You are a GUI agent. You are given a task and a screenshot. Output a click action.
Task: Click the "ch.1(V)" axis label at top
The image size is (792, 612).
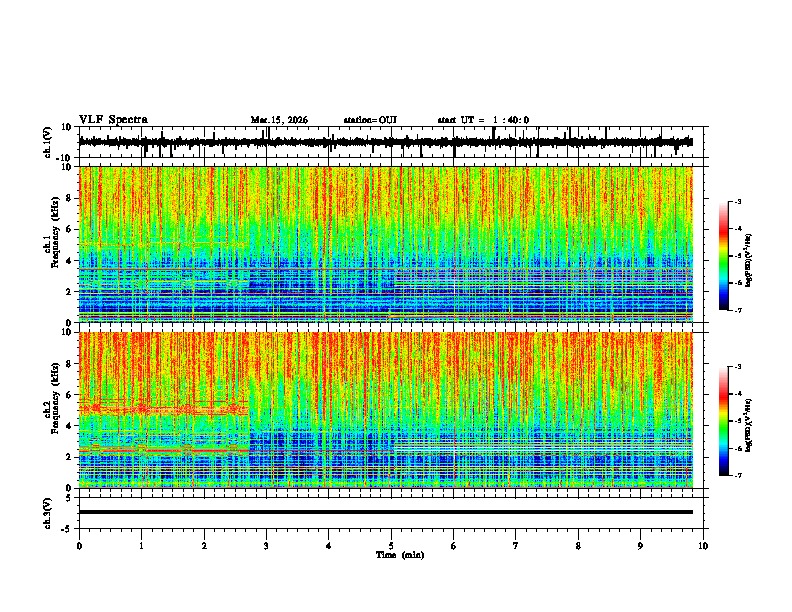tap(48, 142)
